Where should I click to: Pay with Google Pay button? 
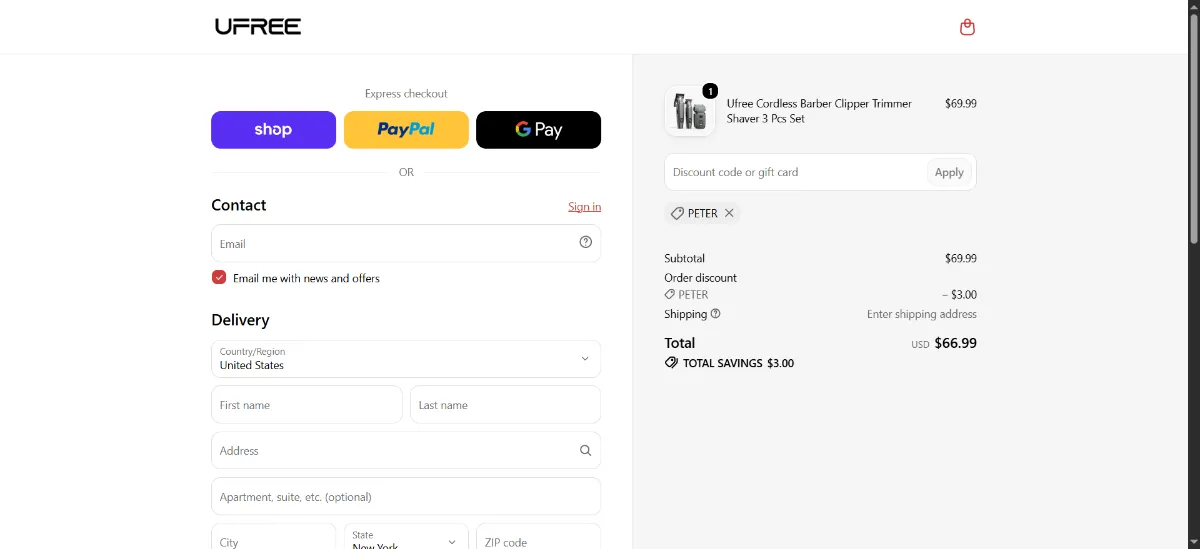[538, 130]
